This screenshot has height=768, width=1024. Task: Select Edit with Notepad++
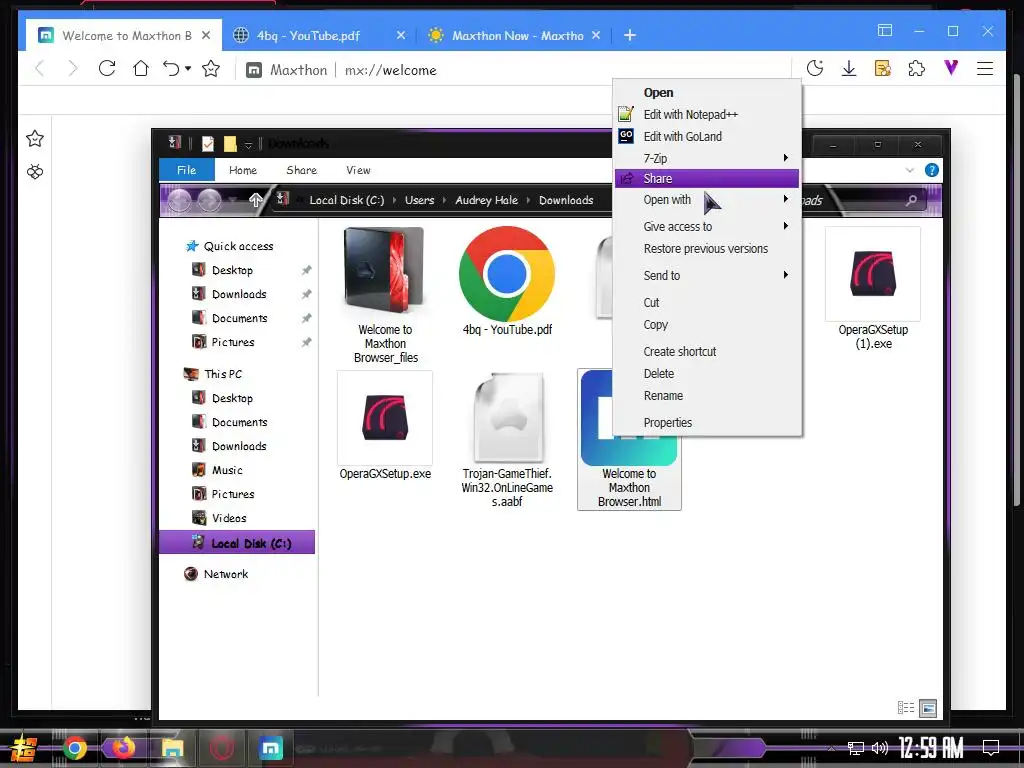pyautogui.click(x=707, y=114)
